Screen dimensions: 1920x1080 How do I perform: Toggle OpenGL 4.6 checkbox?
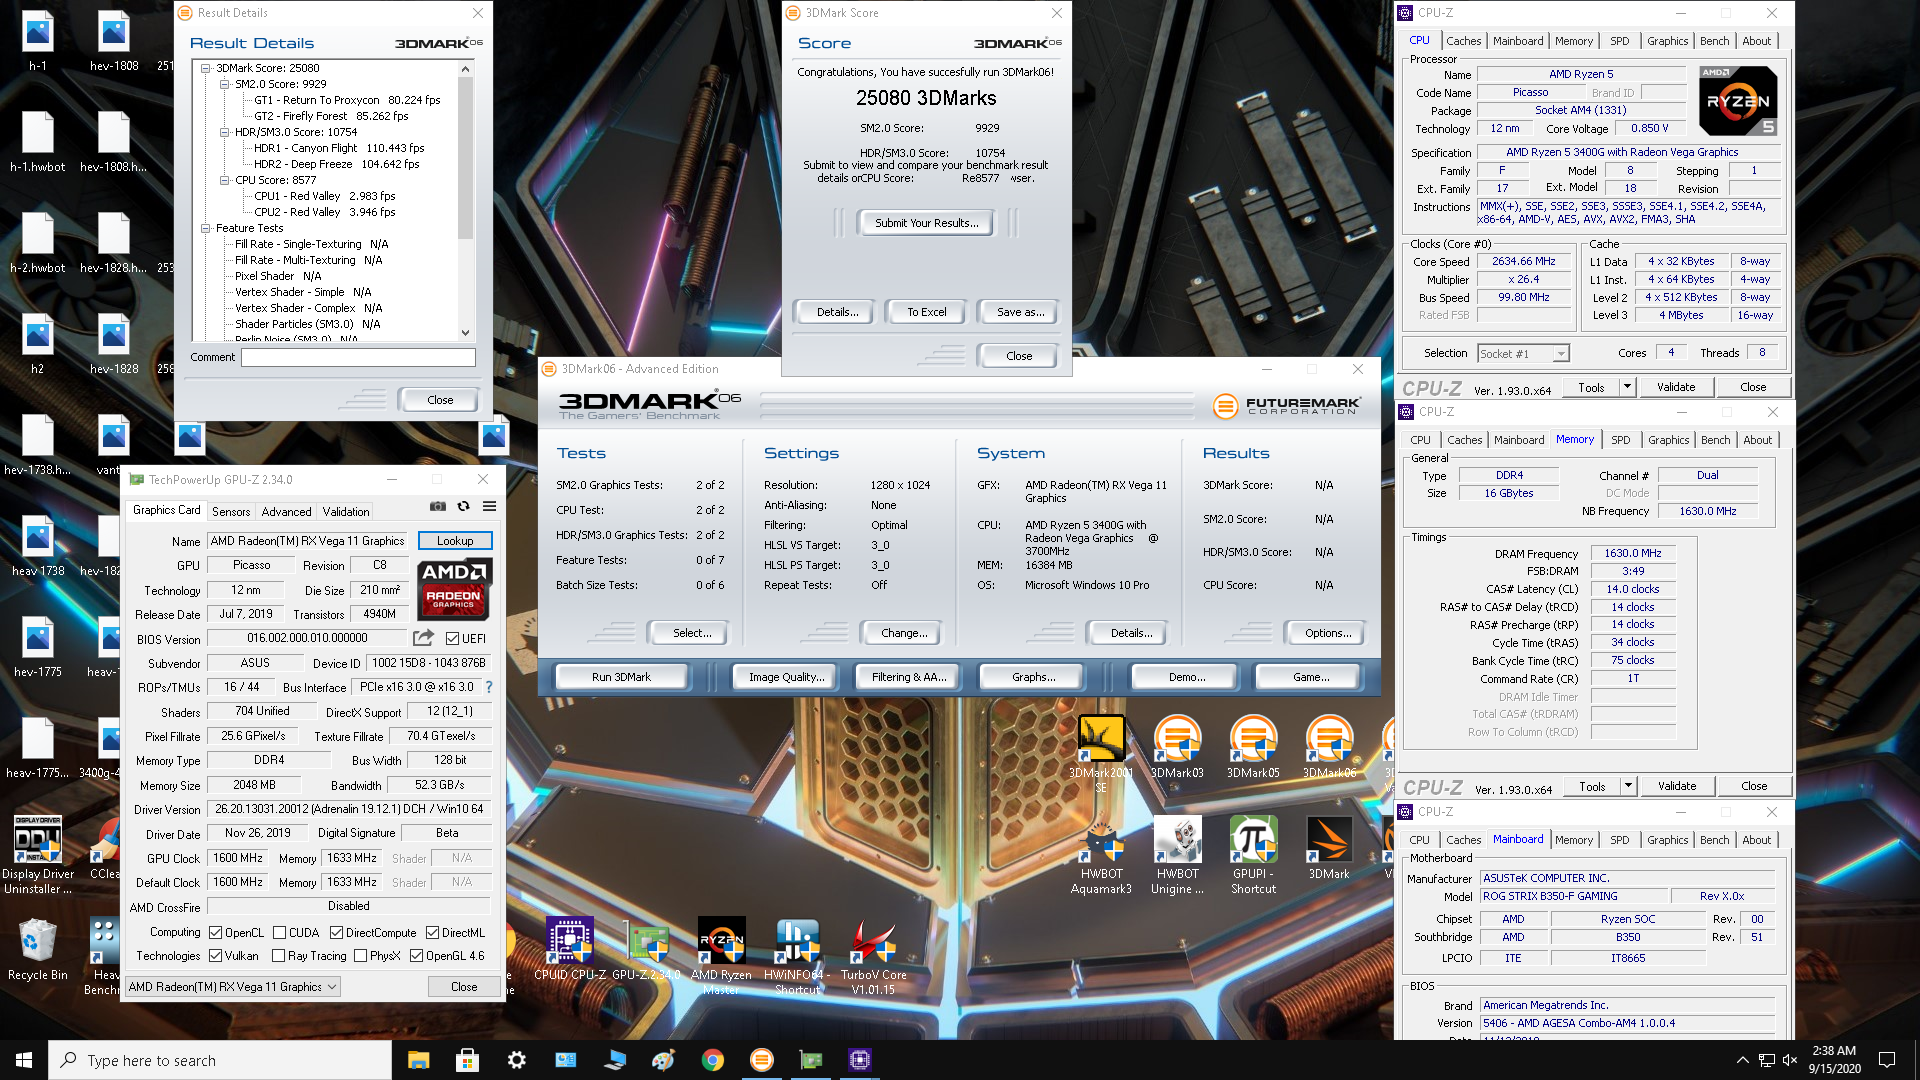pos(416,956)
